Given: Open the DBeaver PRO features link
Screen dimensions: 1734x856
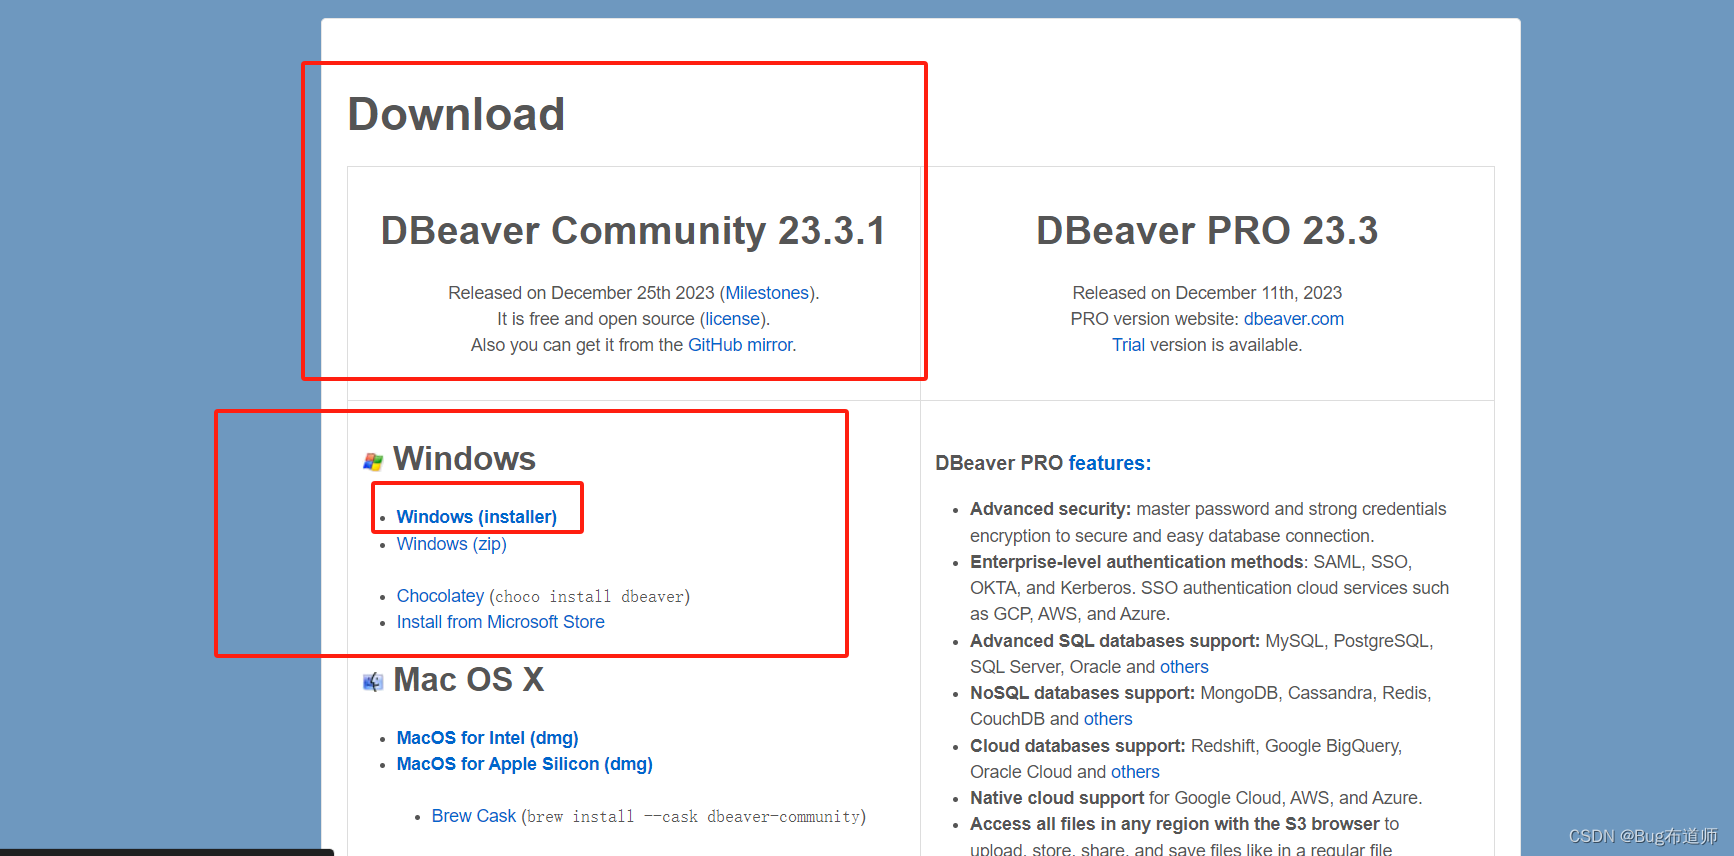Looking at the screenshot, I should click(1109, 463).
